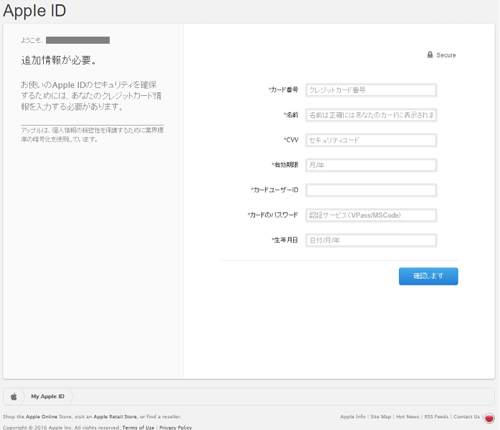Click into the CVV security code field
This screenshot has height=430, width=500.
(x=371, y=140)
